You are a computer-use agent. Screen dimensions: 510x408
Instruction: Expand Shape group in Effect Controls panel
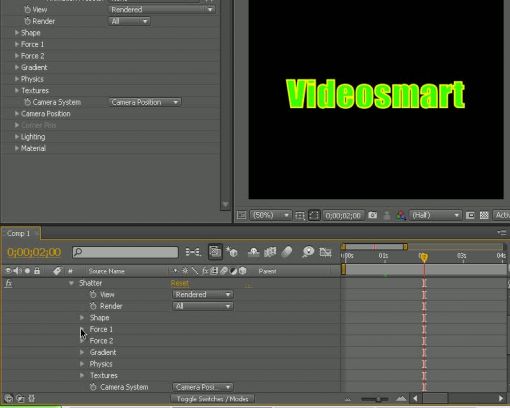pos(16,33)
